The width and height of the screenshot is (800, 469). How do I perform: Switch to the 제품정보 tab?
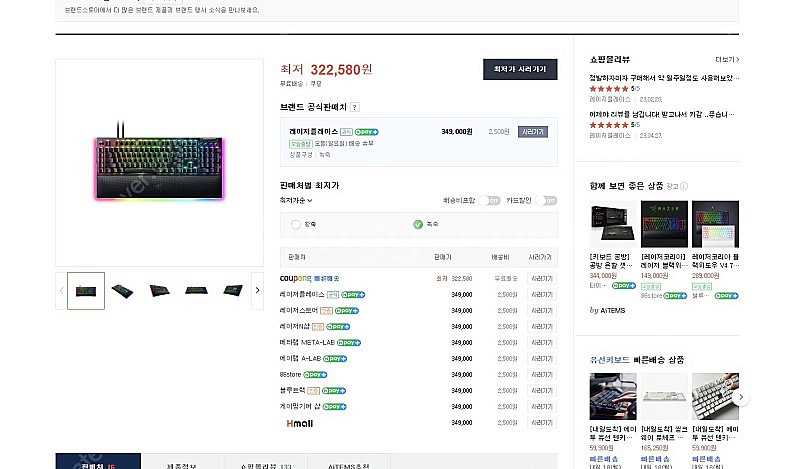(x=182, y=462)
